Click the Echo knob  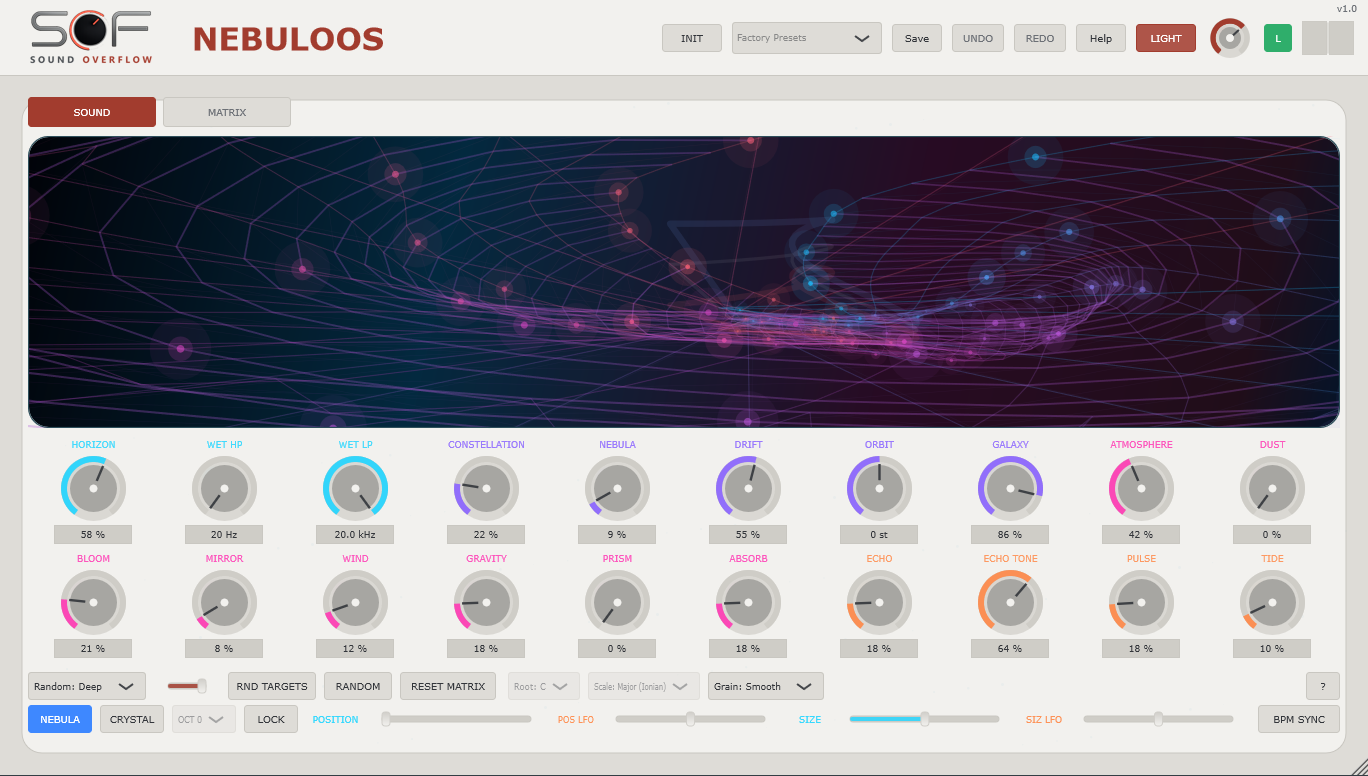coord(879,603)
